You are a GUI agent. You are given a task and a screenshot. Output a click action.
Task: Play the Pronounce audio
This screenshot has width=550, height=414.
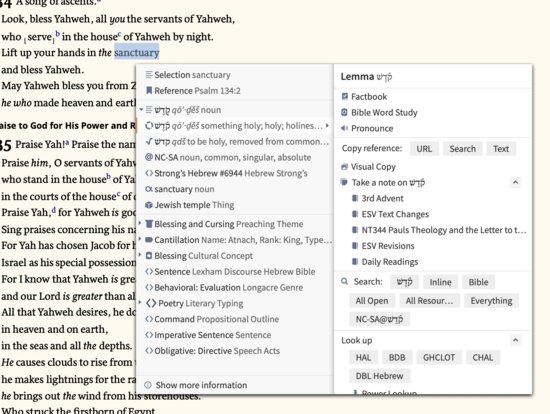click(x=367, y=128)
